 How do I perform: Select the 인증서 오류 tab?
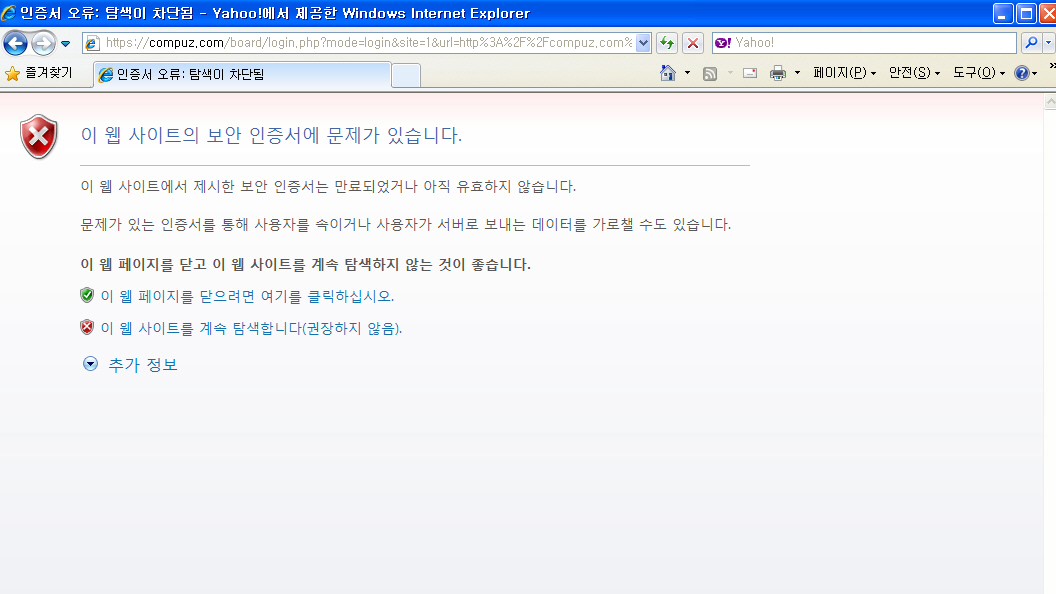click(x=242, y=74)
